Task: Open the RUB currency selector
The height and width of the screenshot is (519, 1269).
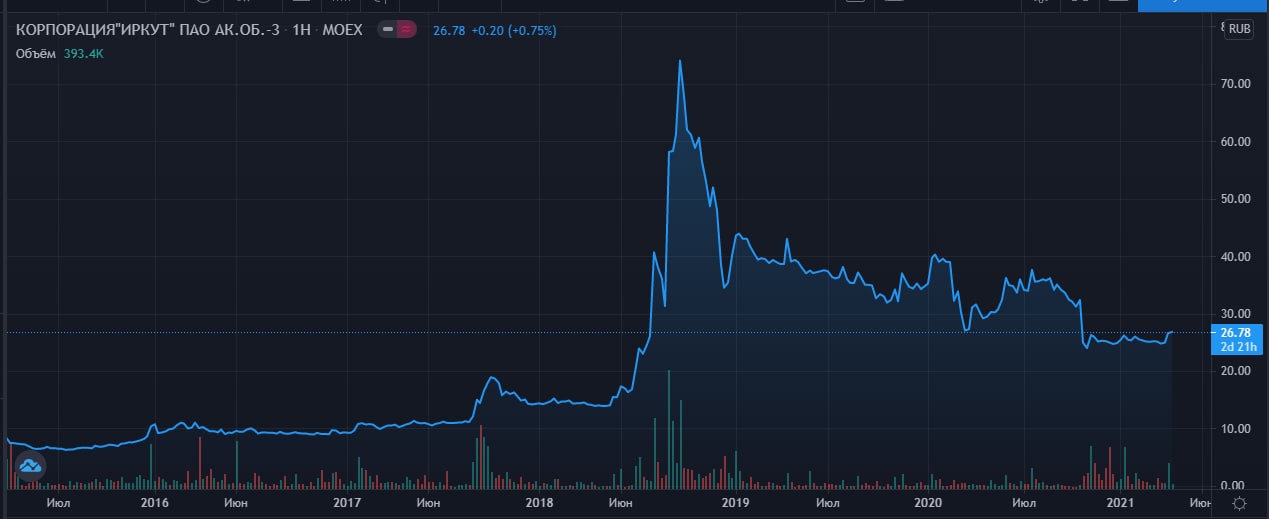Action: click(1240, 29)
